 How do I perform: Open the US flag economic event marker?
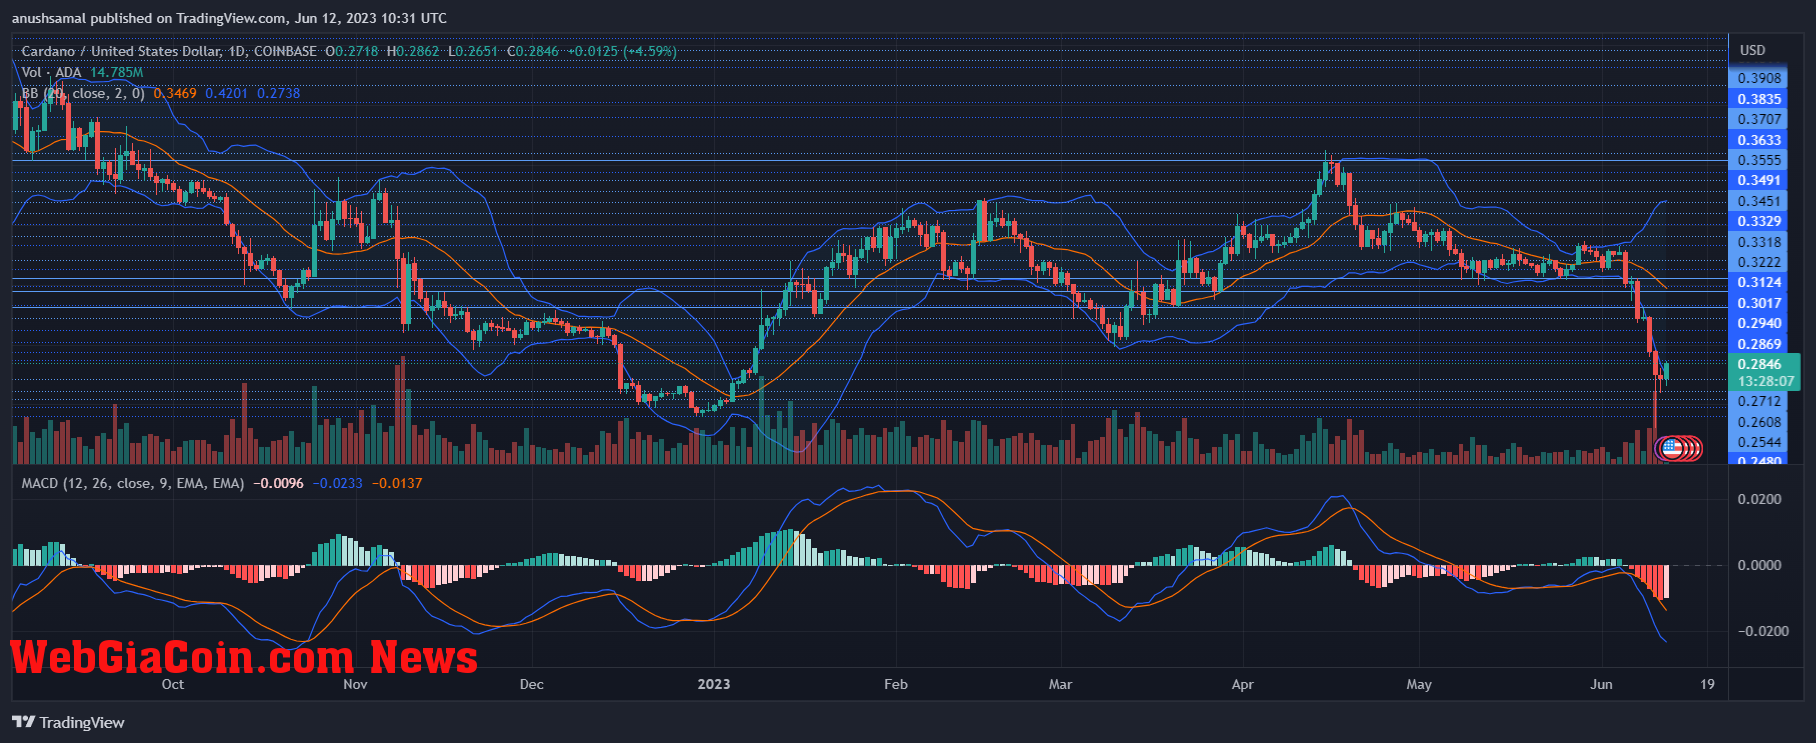tap(1671, 448)
